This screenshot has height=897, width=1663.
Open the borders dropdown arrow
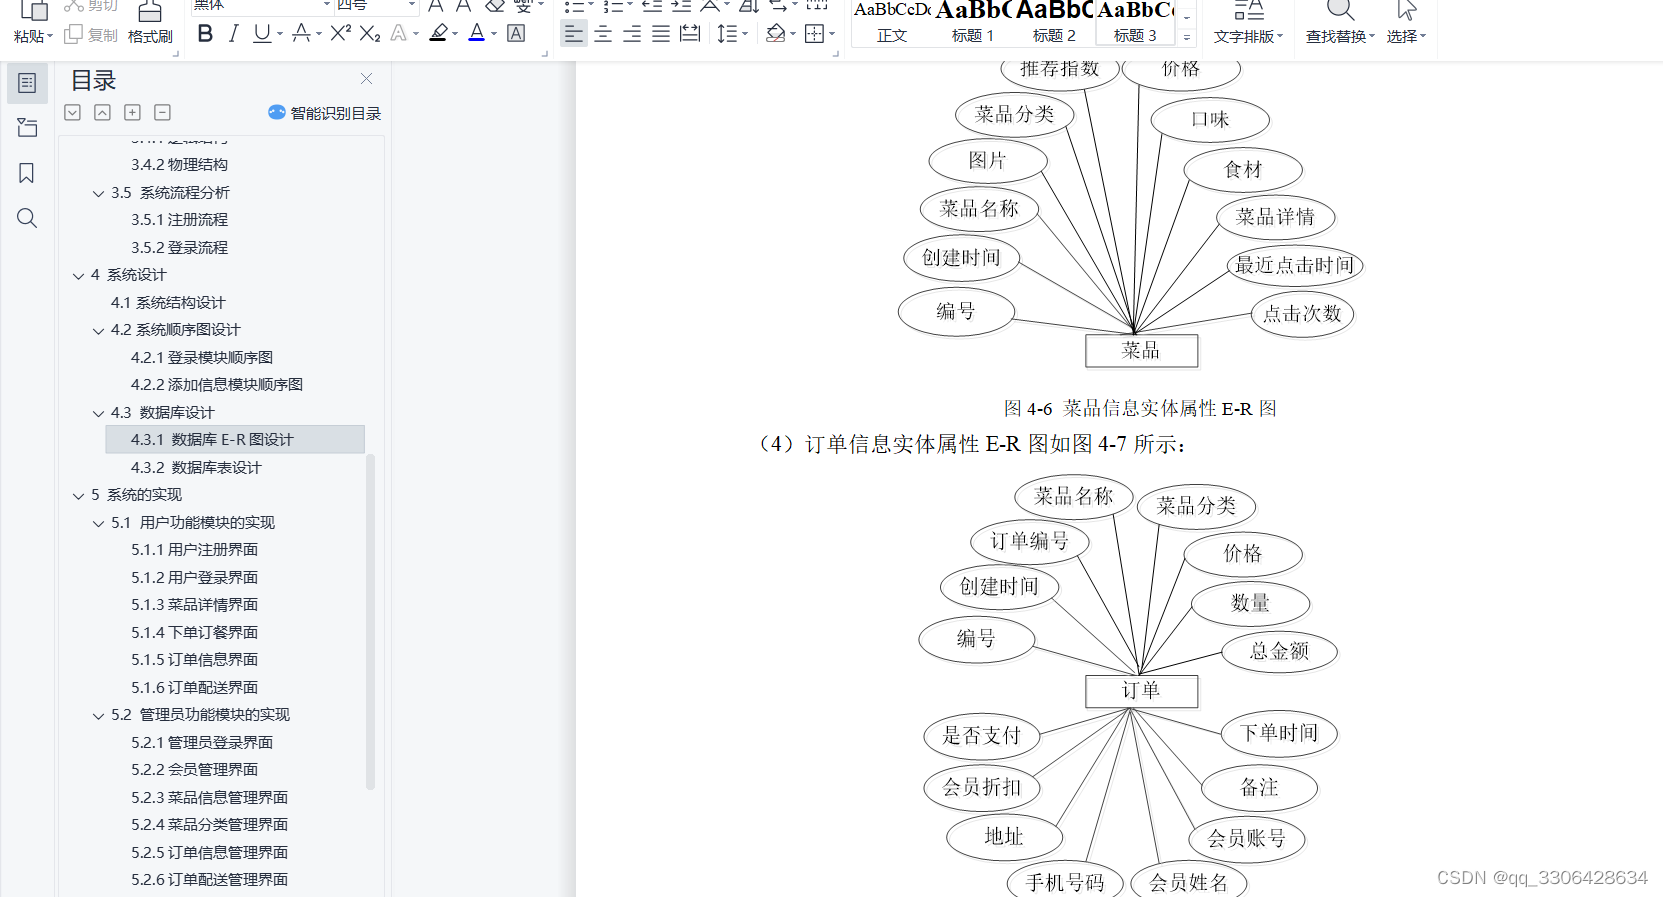point(832,34)
